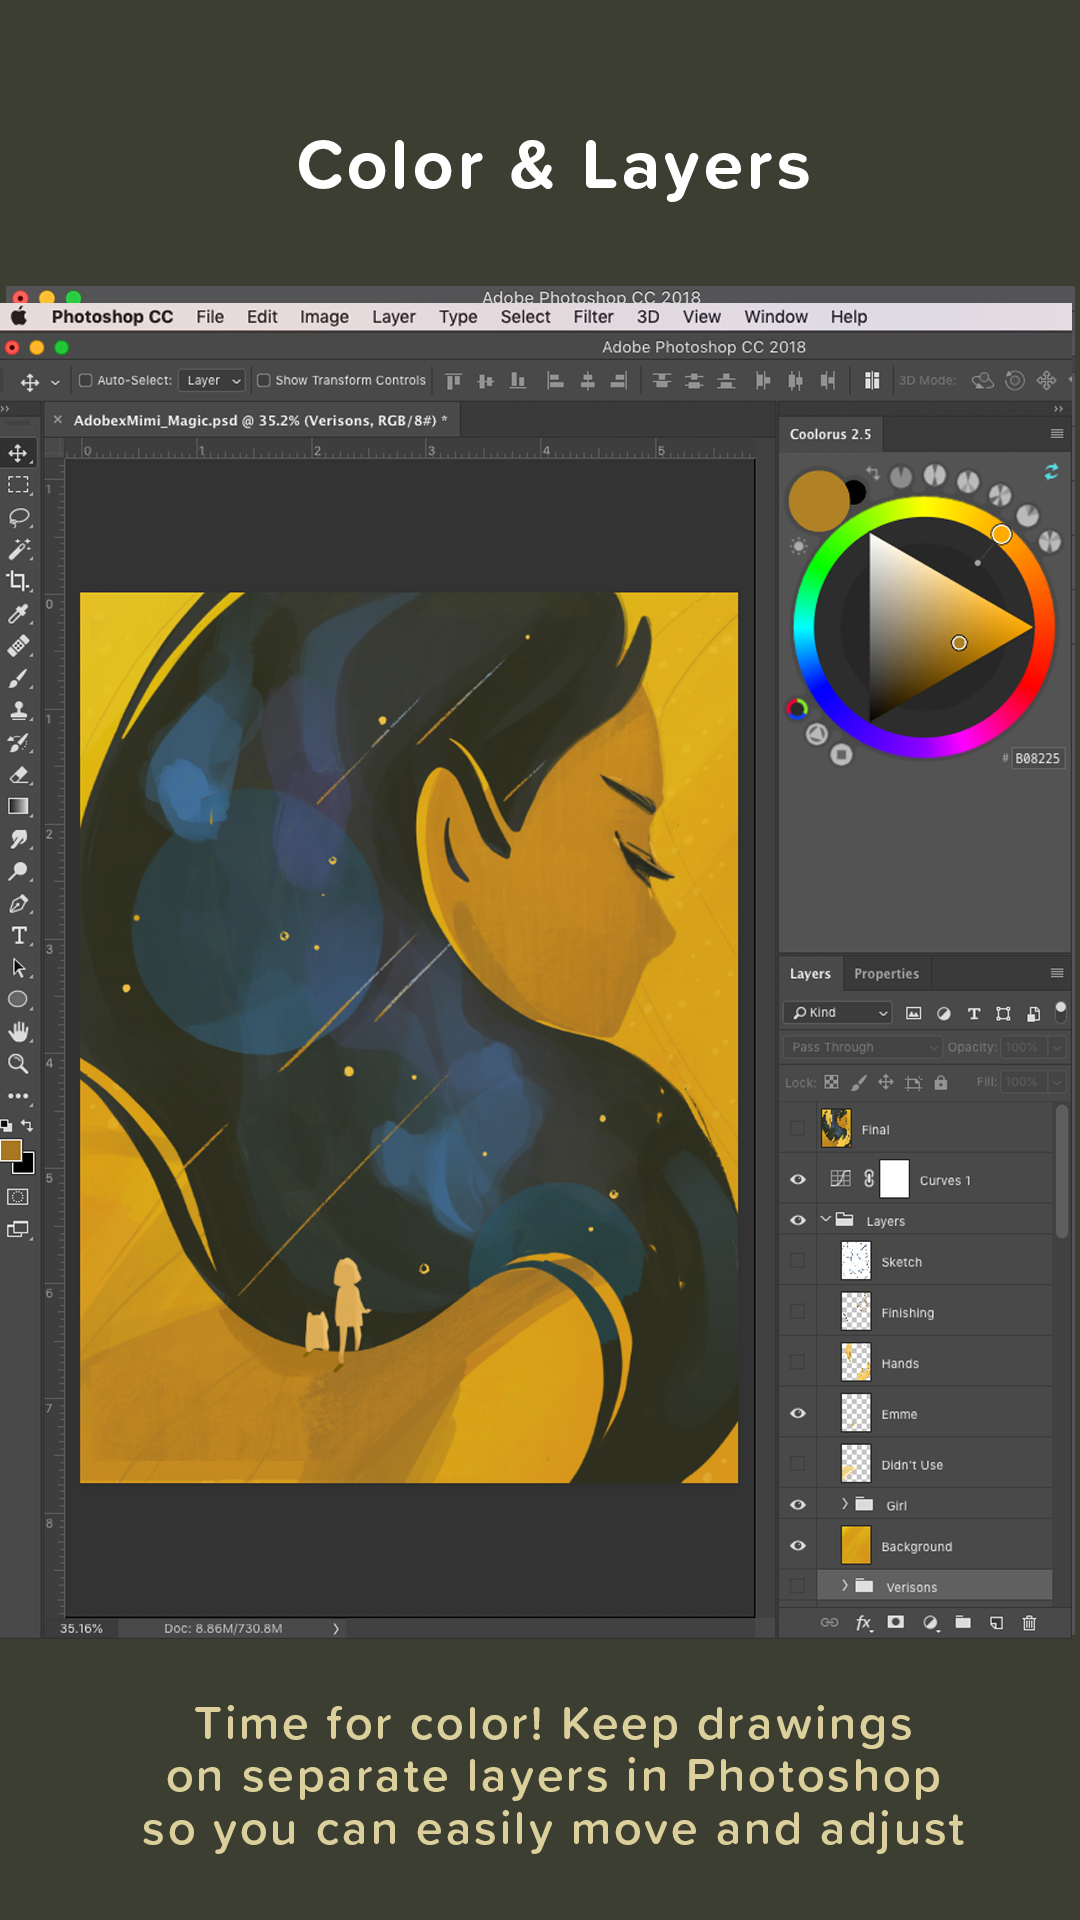Select the Gradient tool
The image size is (1080, 1920).
(x=18, y=806)
